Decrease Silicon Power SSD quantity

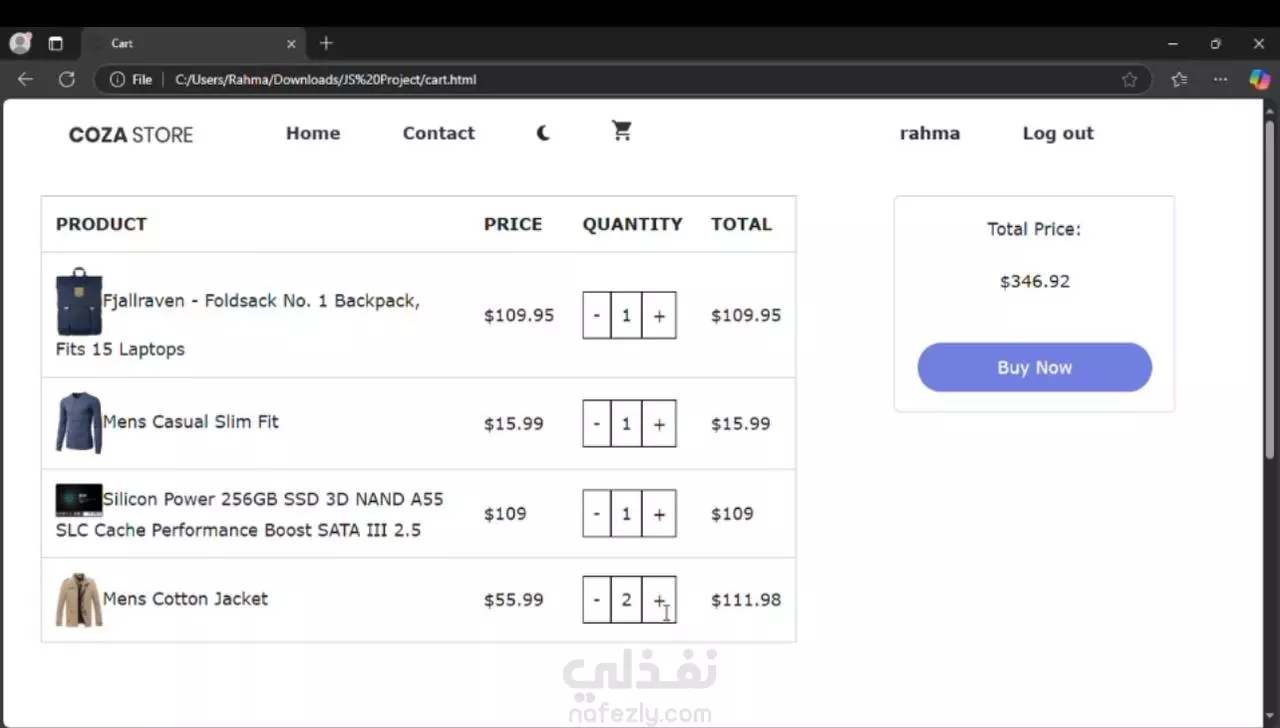[x=597, y=513]
